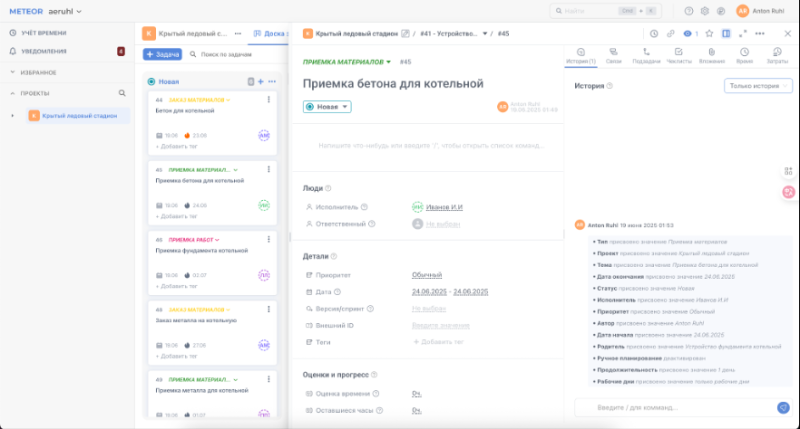Choose Ответственный Не выбран
The width and height of the screenshot is (800, 429).
(x=443, y=224)
